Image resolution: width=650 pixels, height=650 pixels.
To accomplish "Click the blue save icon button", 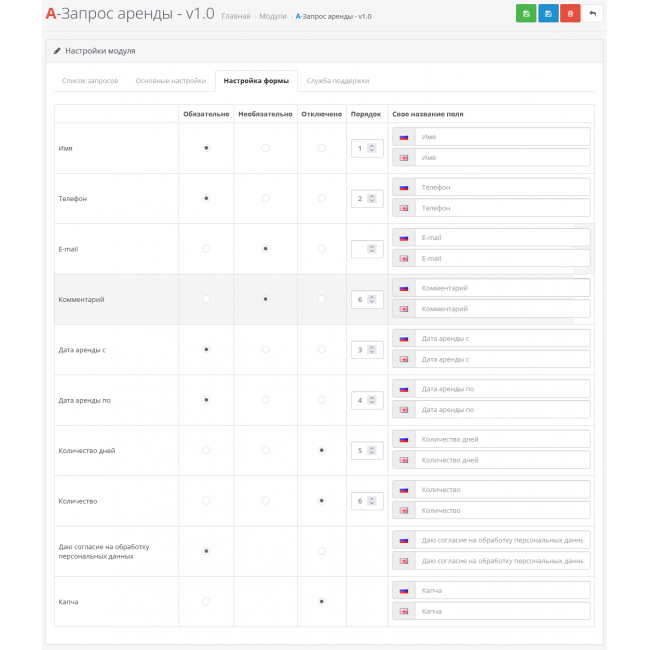I will pyautogui.click(x=548, y=13).
